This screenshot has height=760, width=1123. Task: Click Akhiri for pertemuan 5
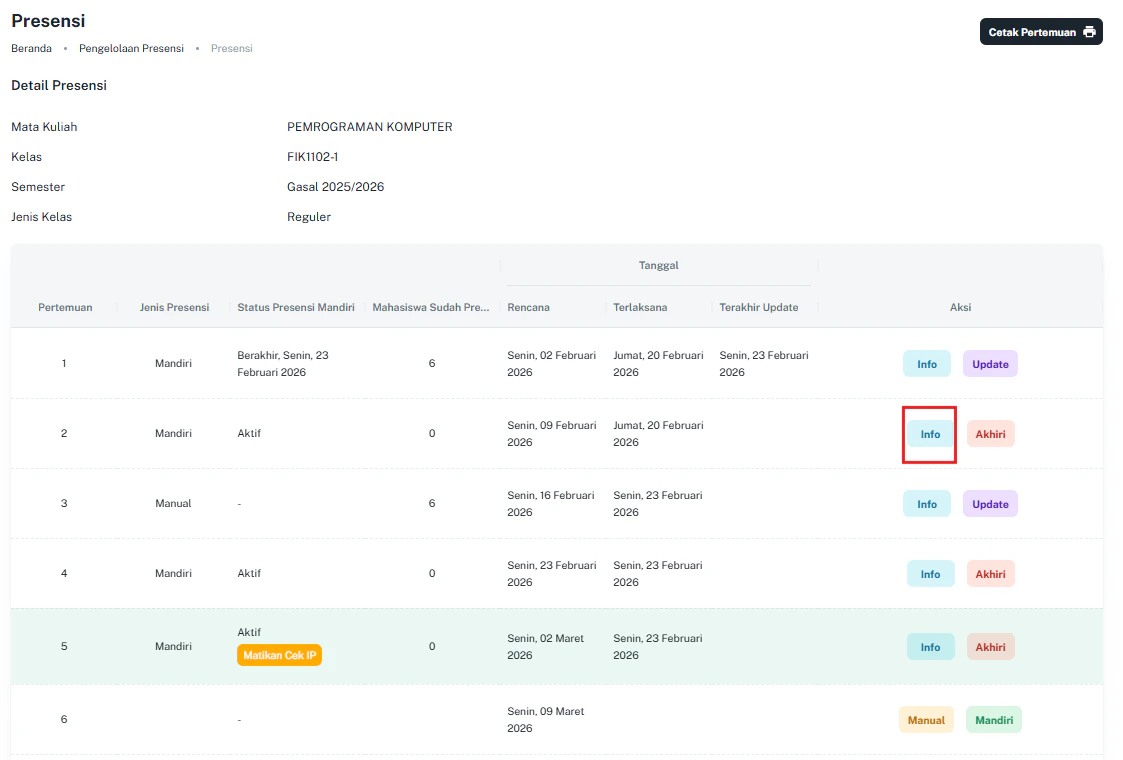[x=991, y=647]
